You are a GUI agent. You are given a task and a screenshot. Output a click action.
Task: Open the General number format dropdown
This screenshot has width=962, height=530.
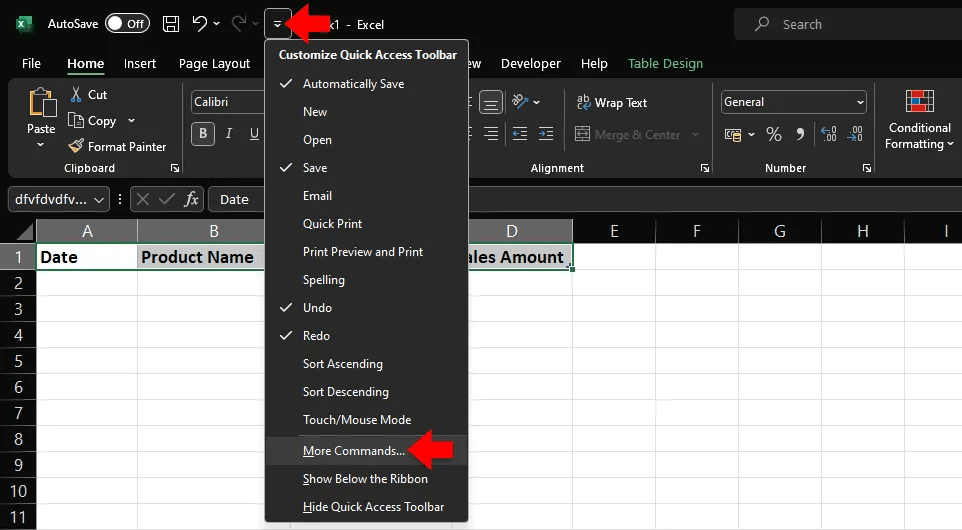click(860, 102)
